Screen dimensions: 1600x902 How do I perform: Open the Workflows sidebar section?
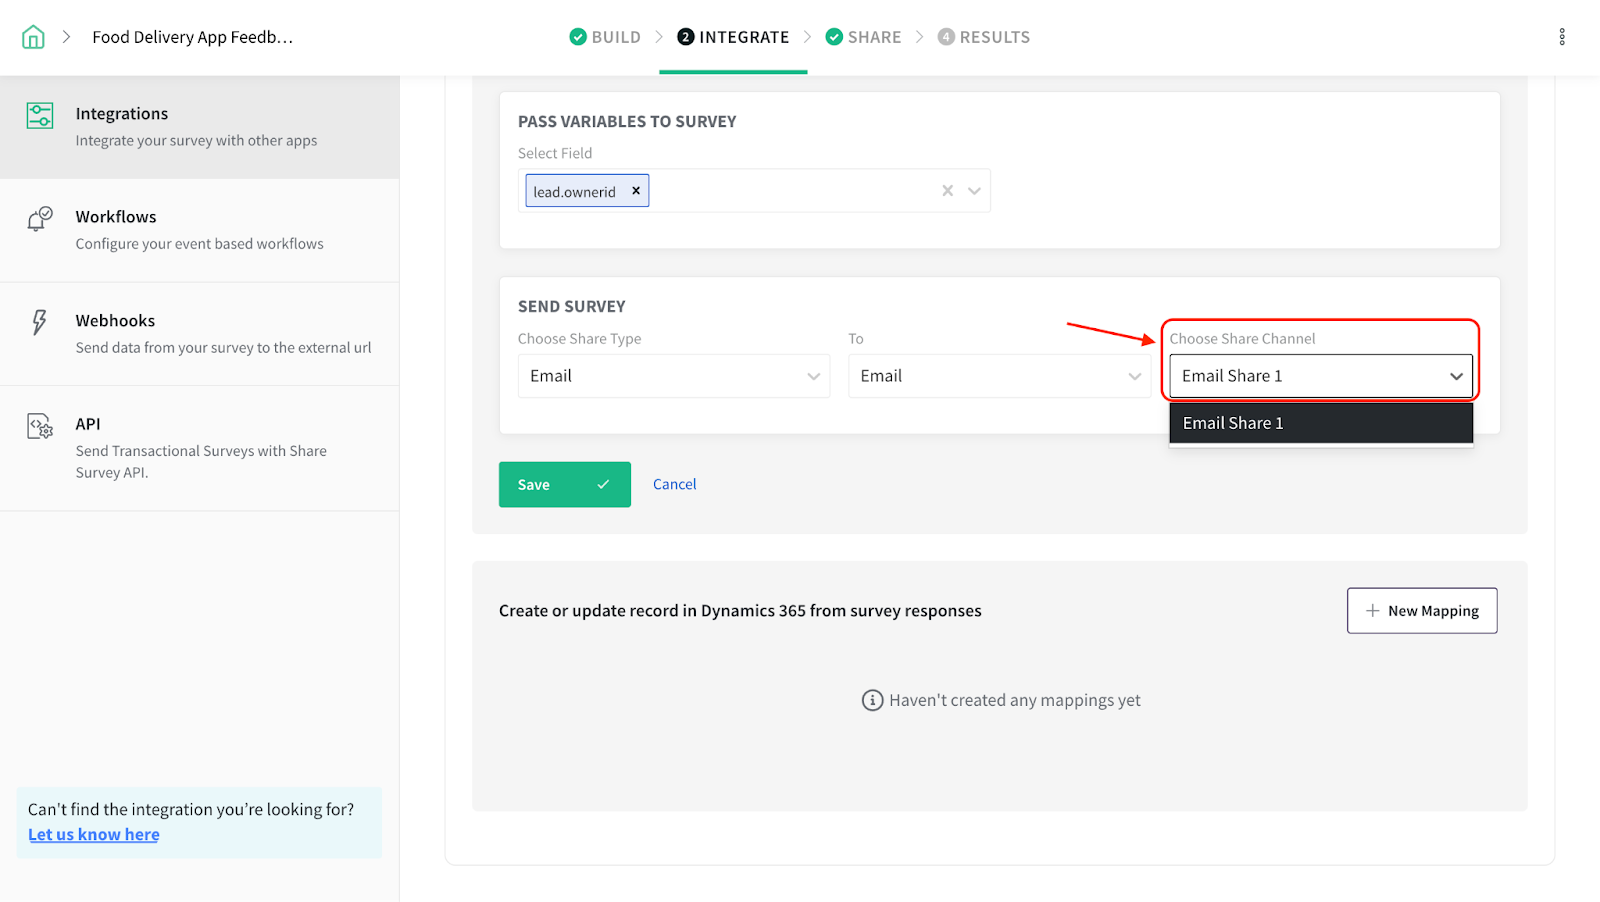200,230
